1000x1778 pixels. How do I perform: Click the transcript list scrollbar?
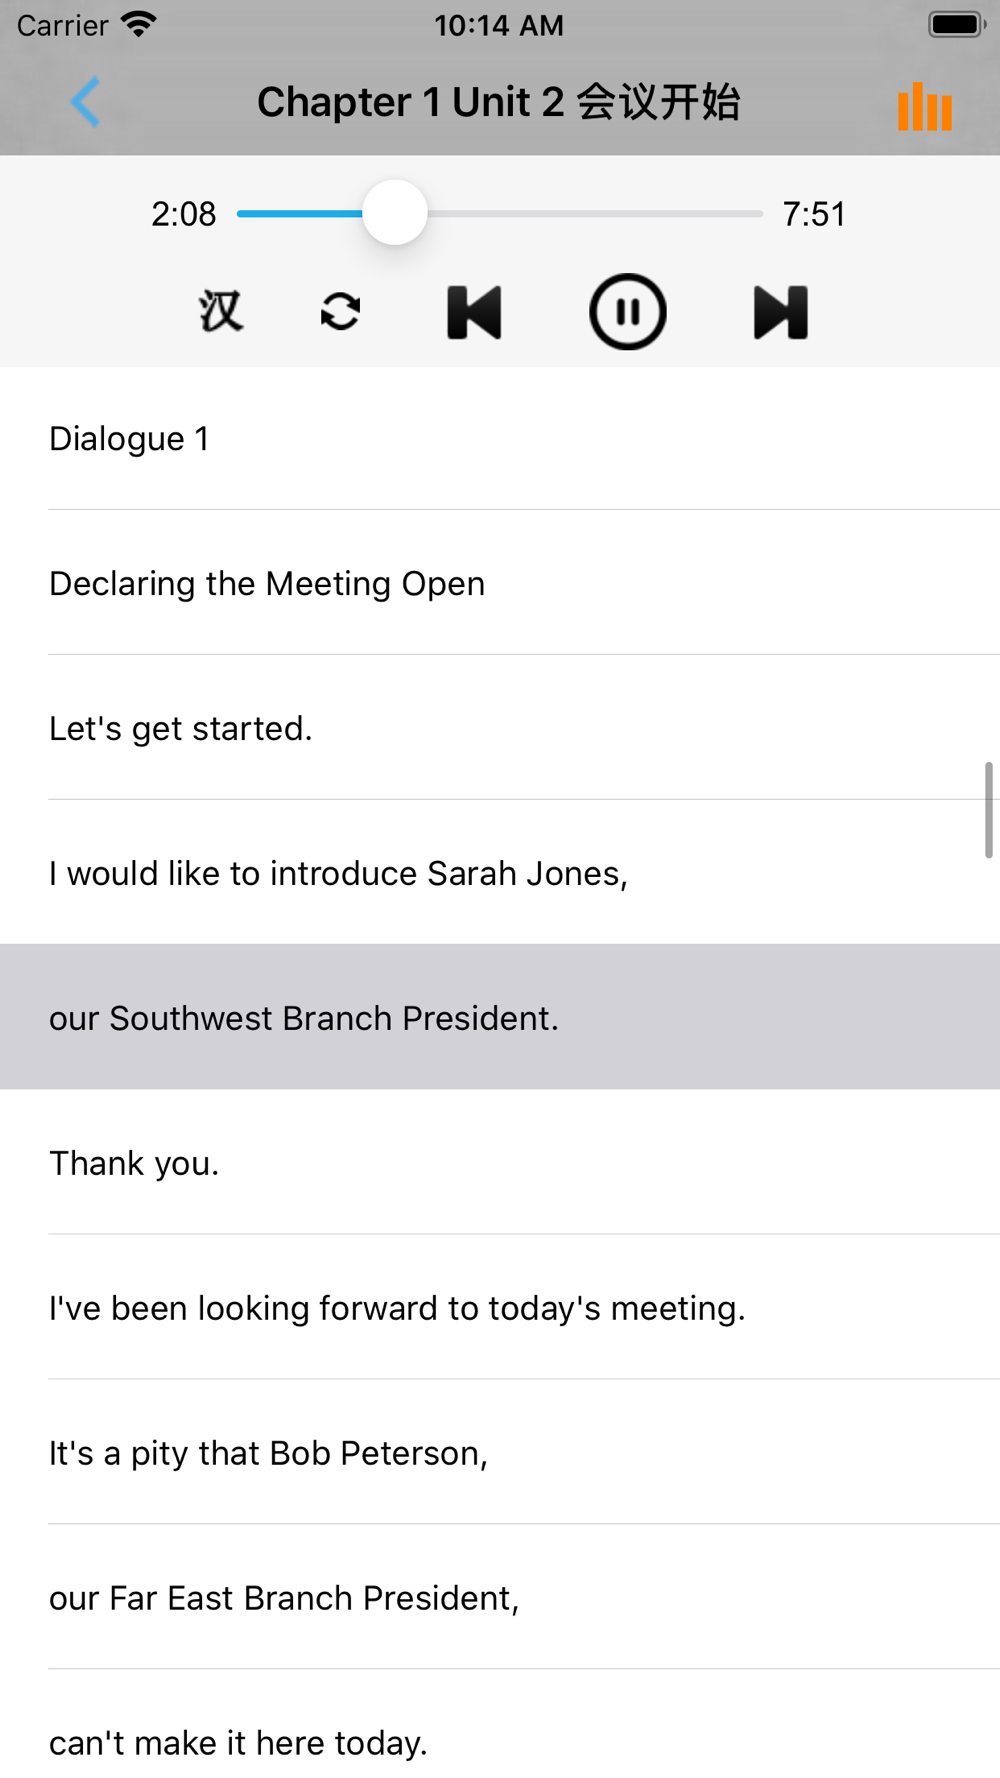click(x=988, y=810)
